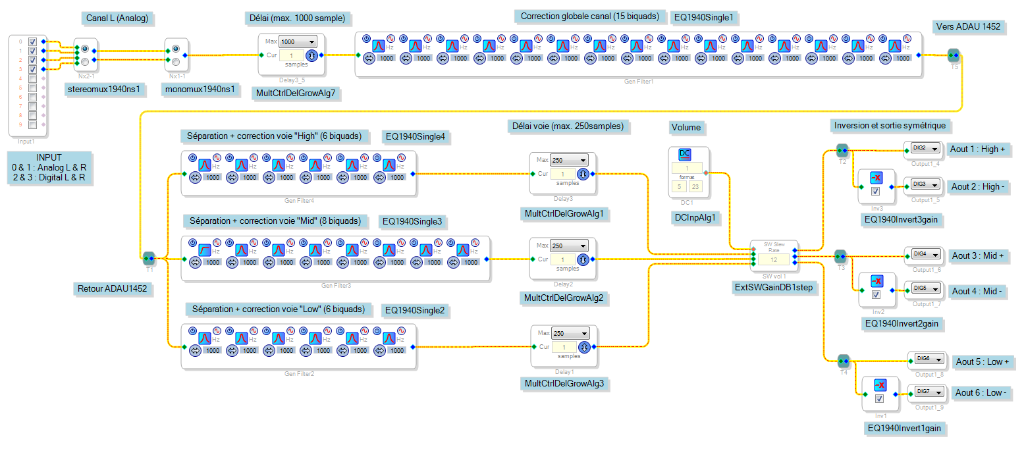Open the Max 250 dropdown in the Delay3 block
Image resolution: width=1024 pixels, height=449 pixels.
click(x=569, y=160)
